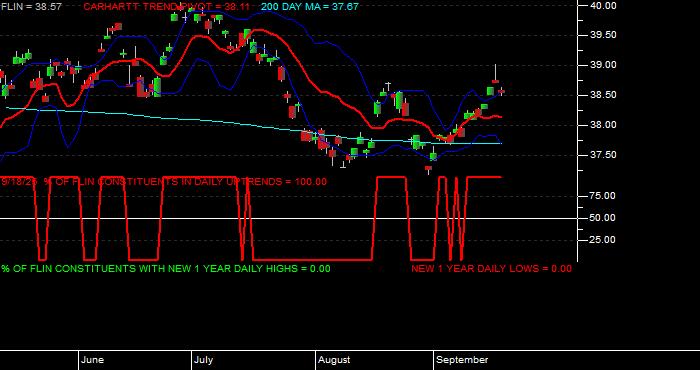700x370 pixels.
Task: Click the 25.00 percent axis label
Action: pyautogui.click(x=603, y=240)
